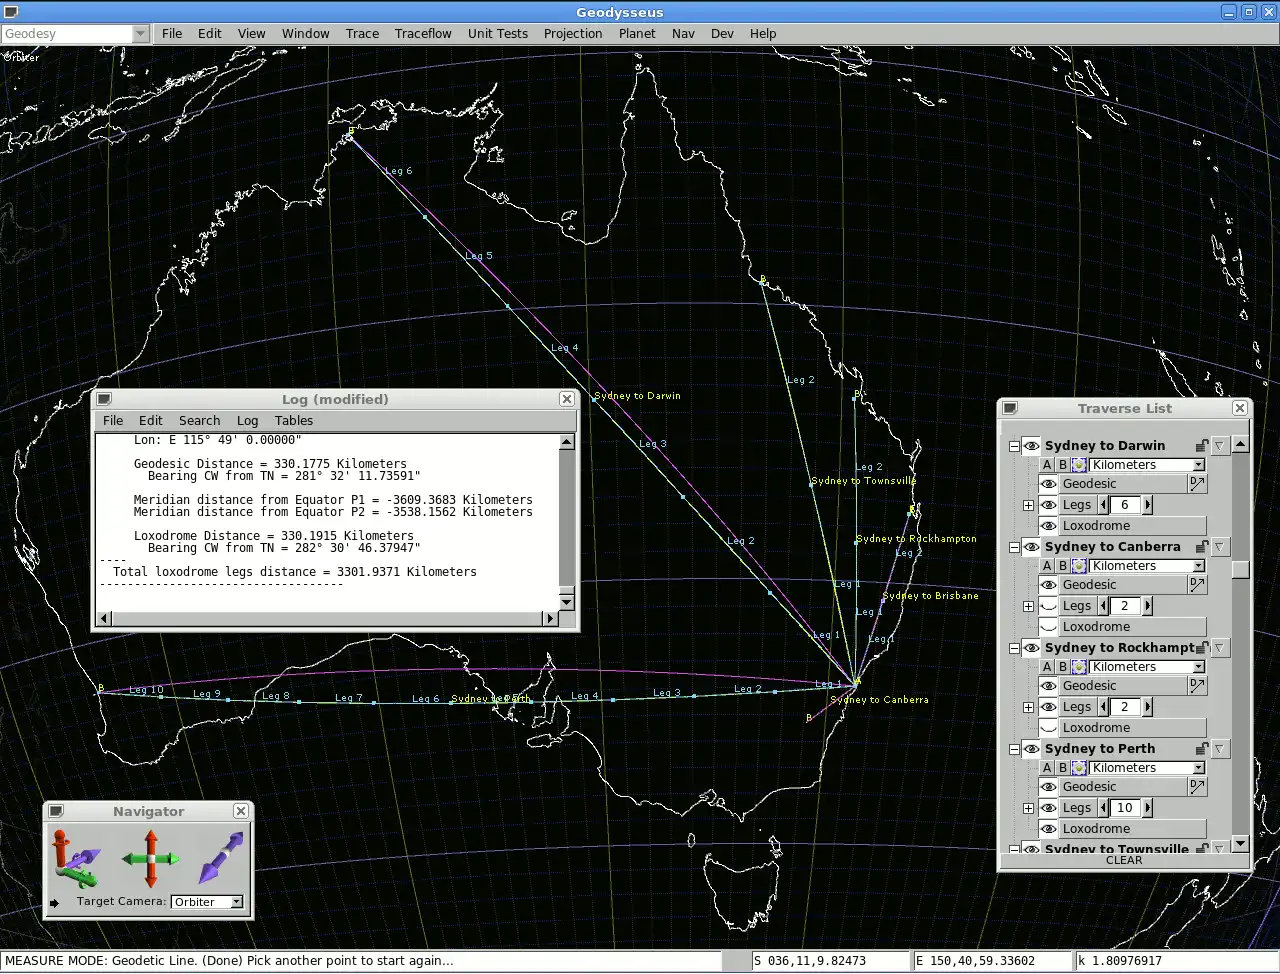The image size is (1280, 974).
Task: Open the Kilometers unit dropdown for Sydney to Darwin
Action: (1198, 465)
